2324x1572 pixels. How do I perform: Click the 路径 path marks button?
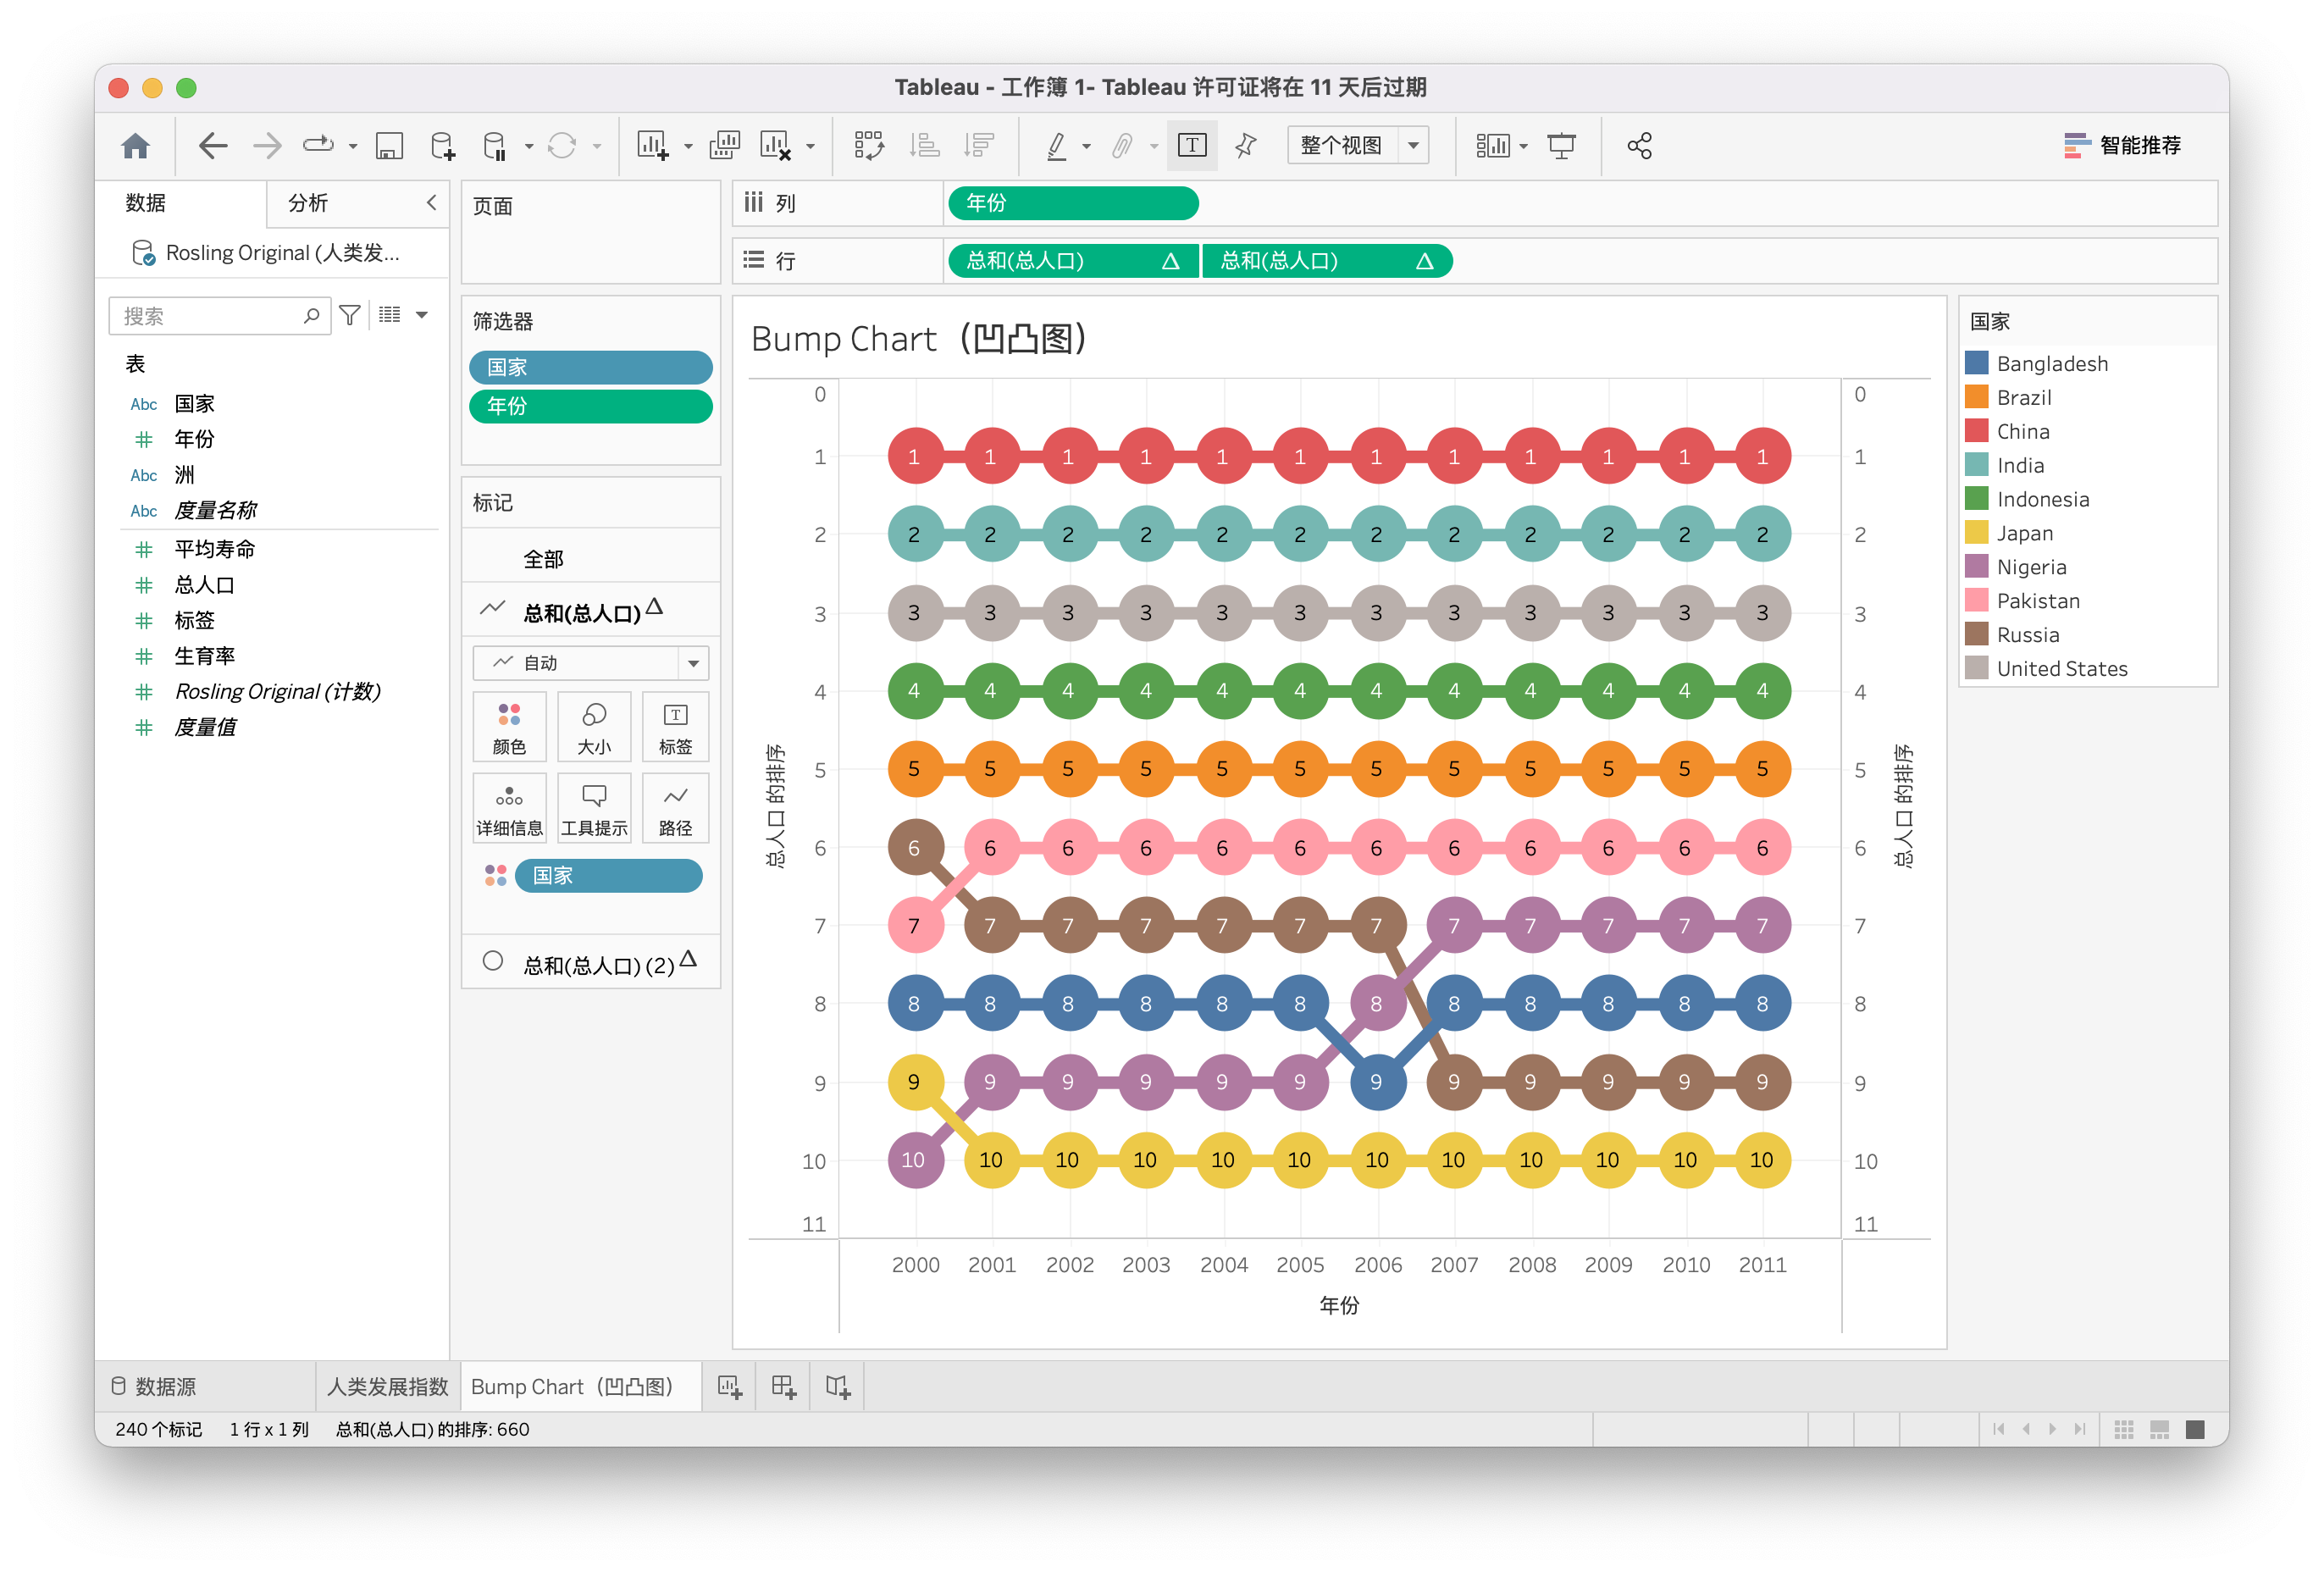coord(675,808)
